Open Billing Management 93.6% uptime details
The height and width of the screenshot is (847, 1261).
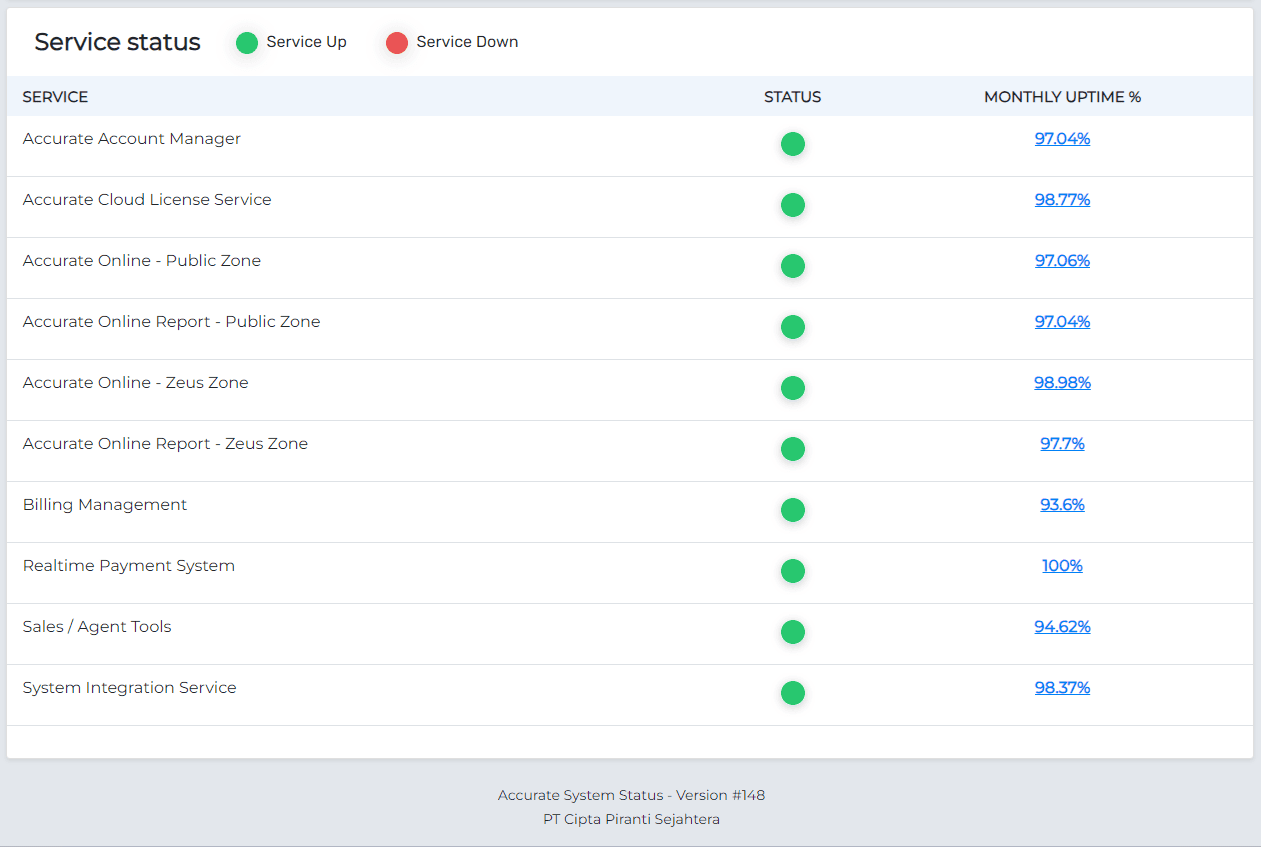click(1062, 505)
